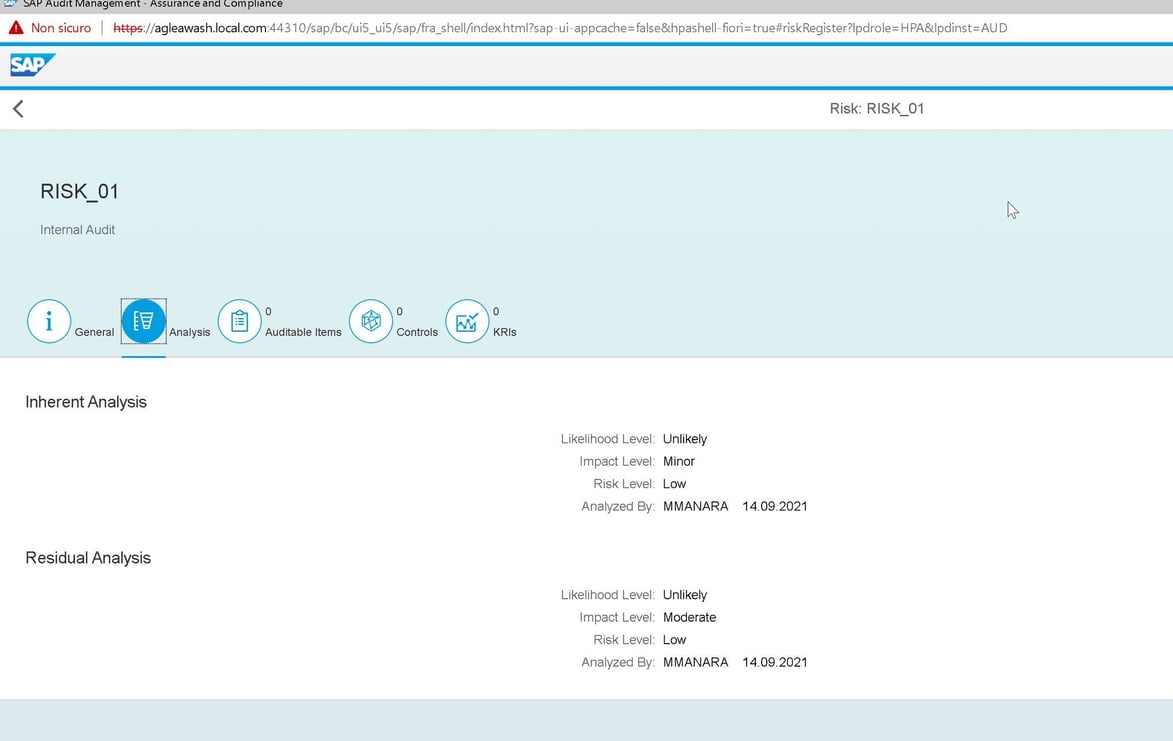
Task: Click the back navigation arrow
Action: (17, 108)
